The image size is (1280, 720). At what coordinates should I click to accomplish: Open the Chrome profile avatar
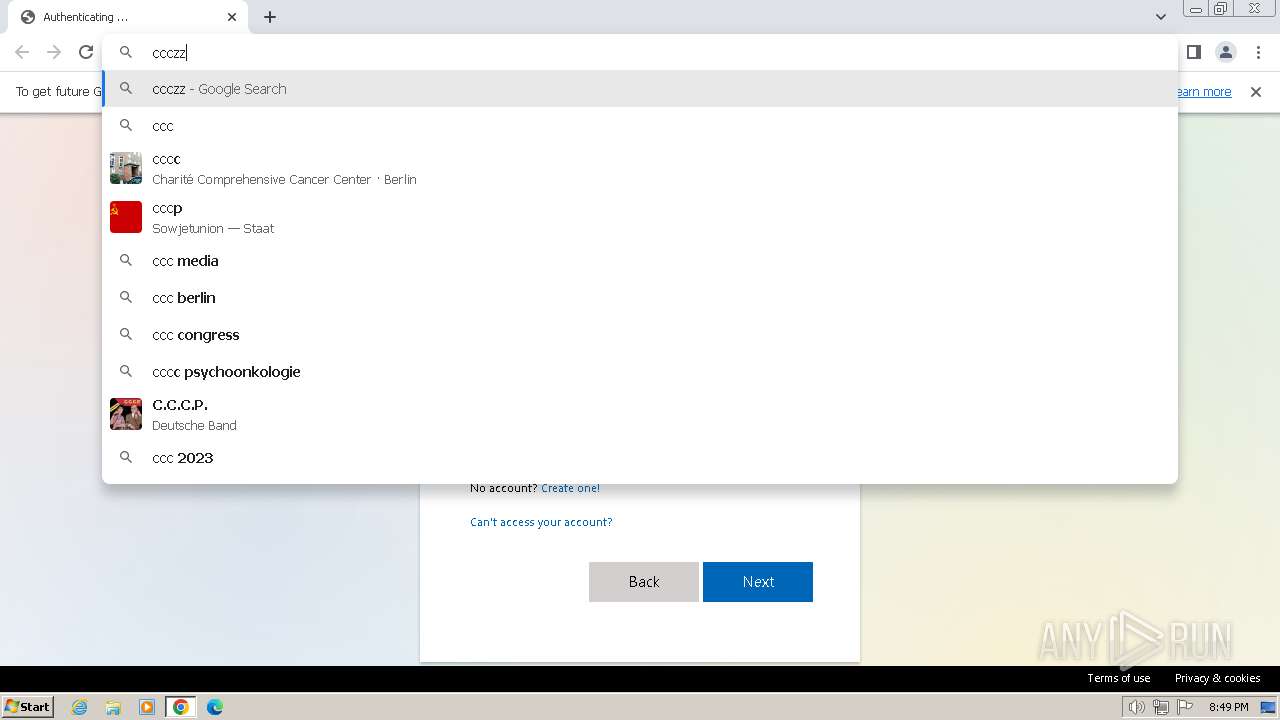click(x=1225, y=52)
